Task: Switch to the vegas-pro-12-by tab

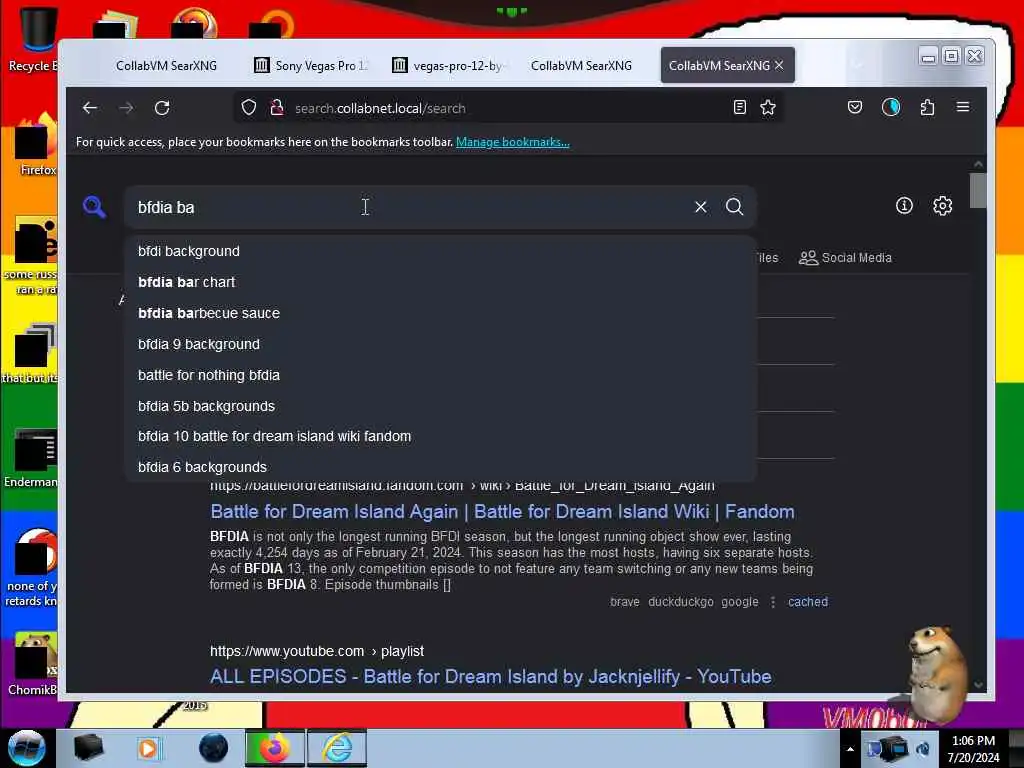Action: [x=451, y=65]
